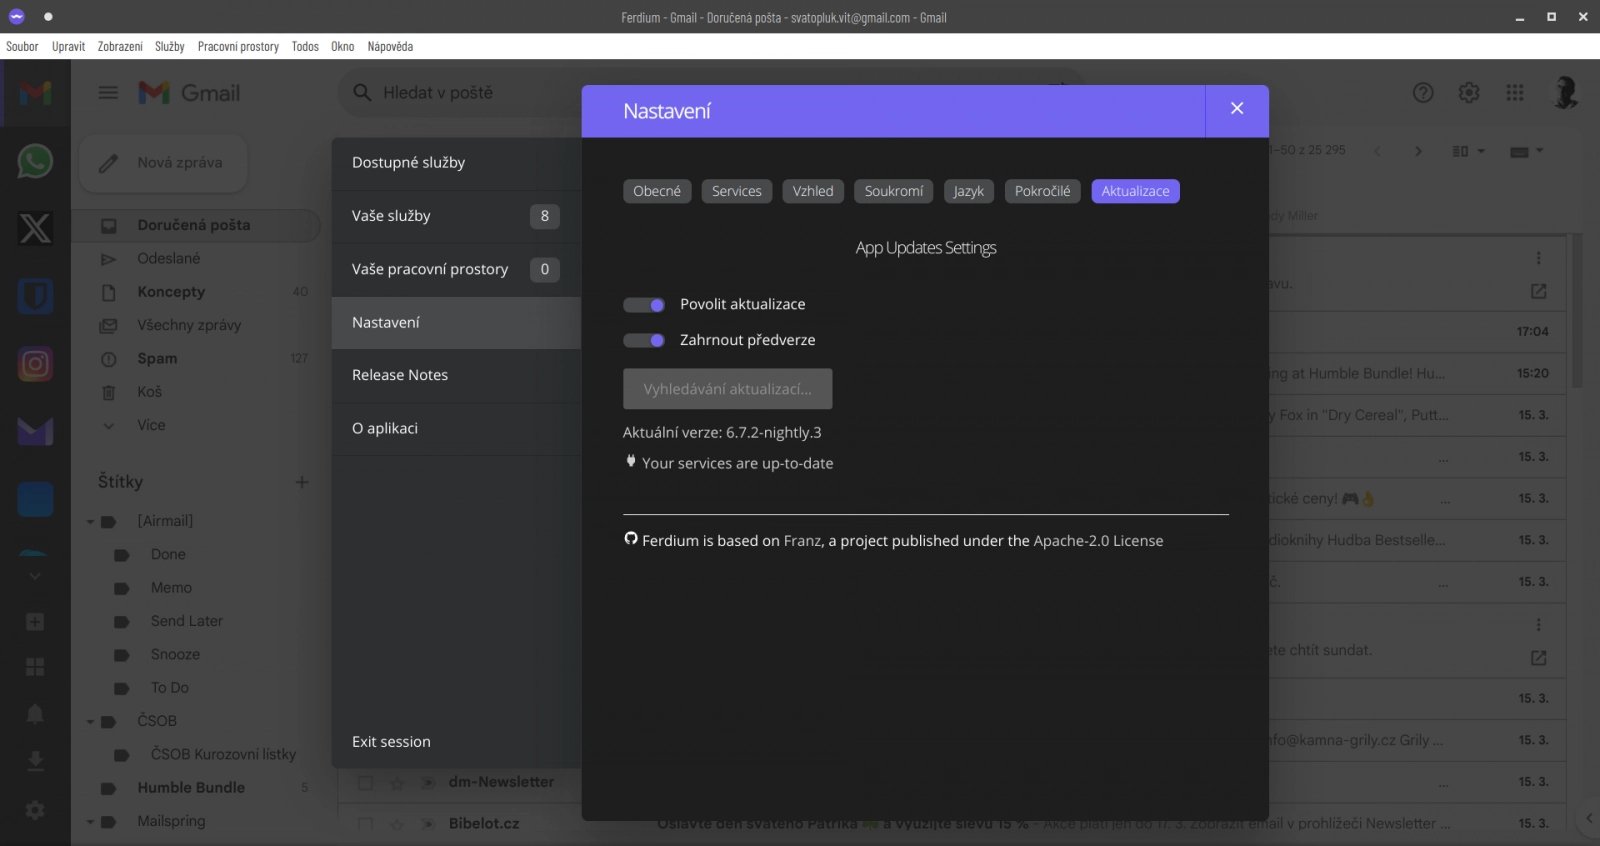
Task: Show more services chevron in sidebar
Action: click(35, 576)
